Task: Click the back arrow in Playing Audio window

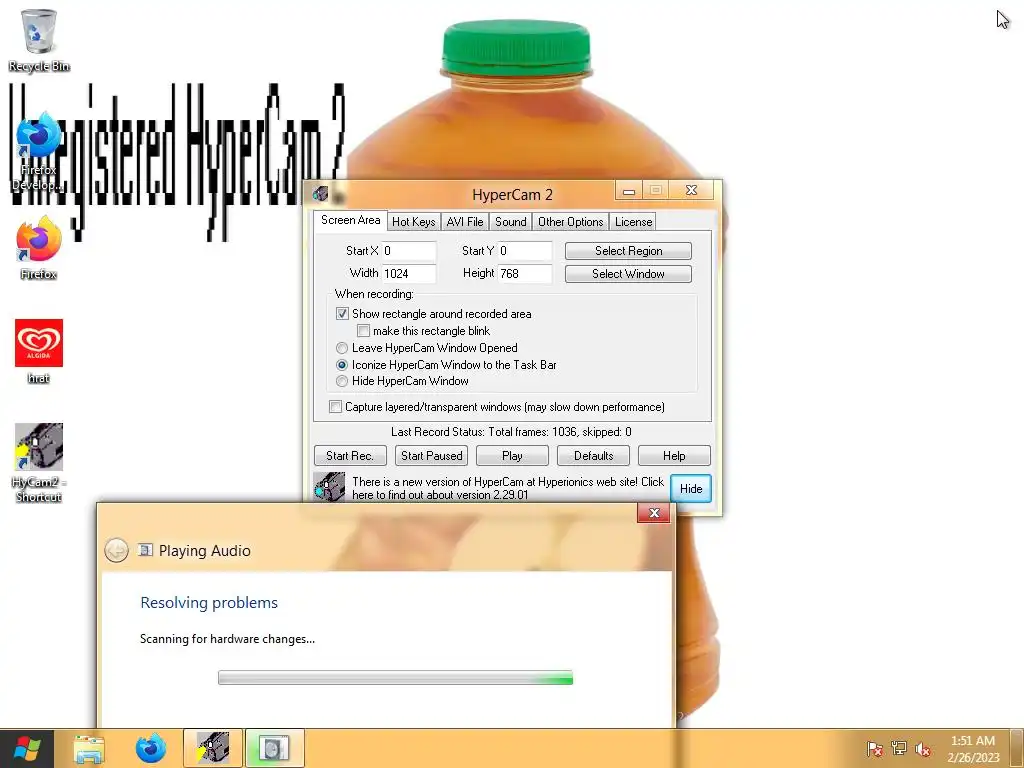Action: [x=116, y=551]
